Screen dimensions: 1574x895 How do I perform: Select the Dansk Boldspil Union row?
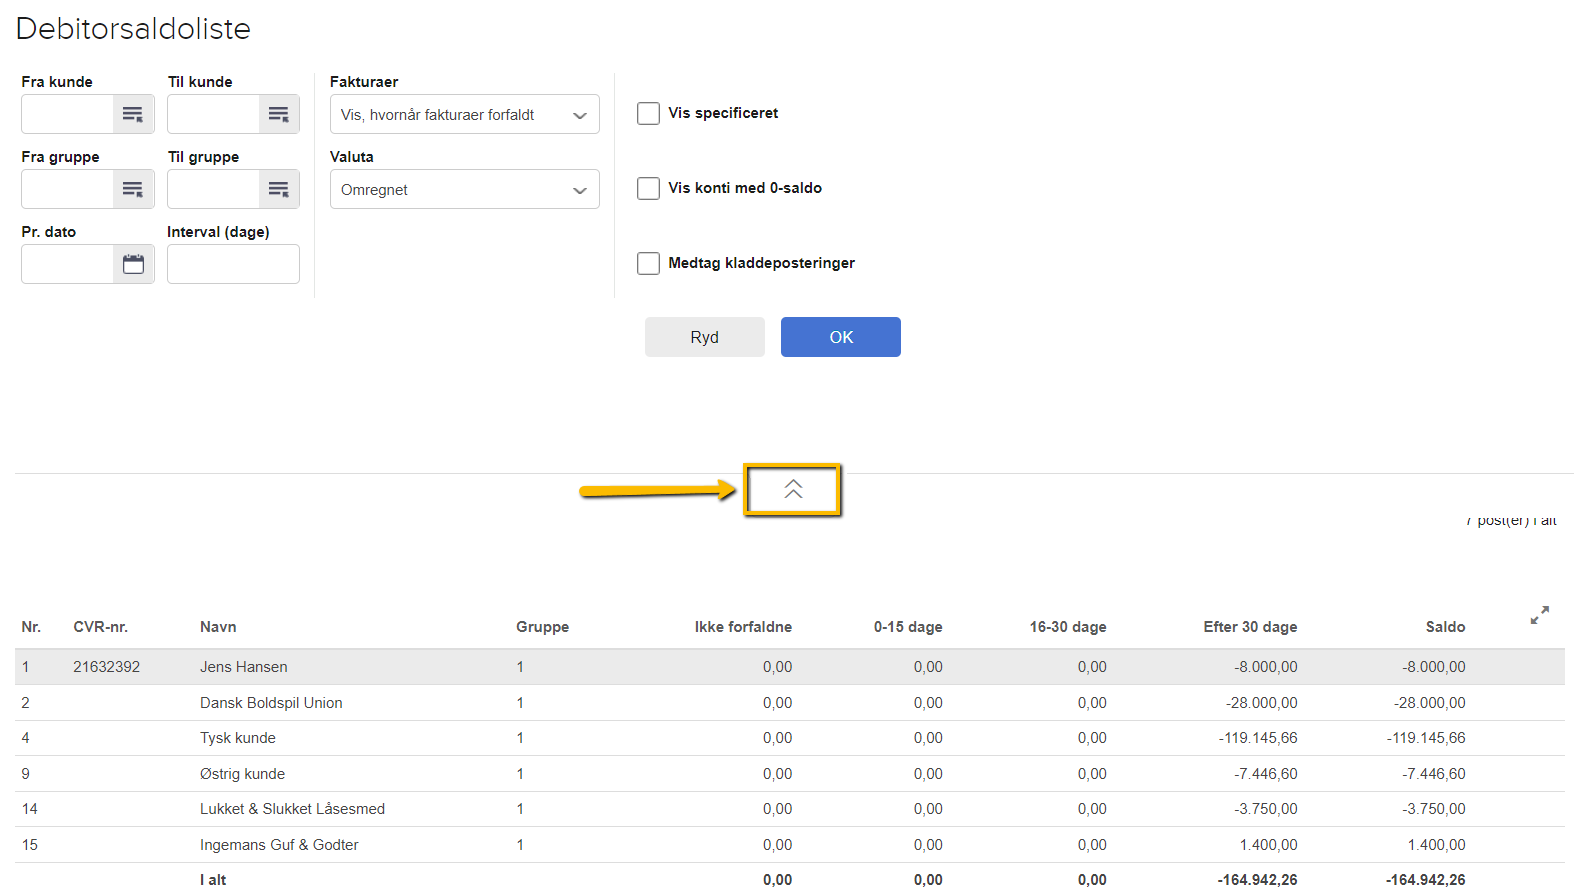[x=271, y=703]
